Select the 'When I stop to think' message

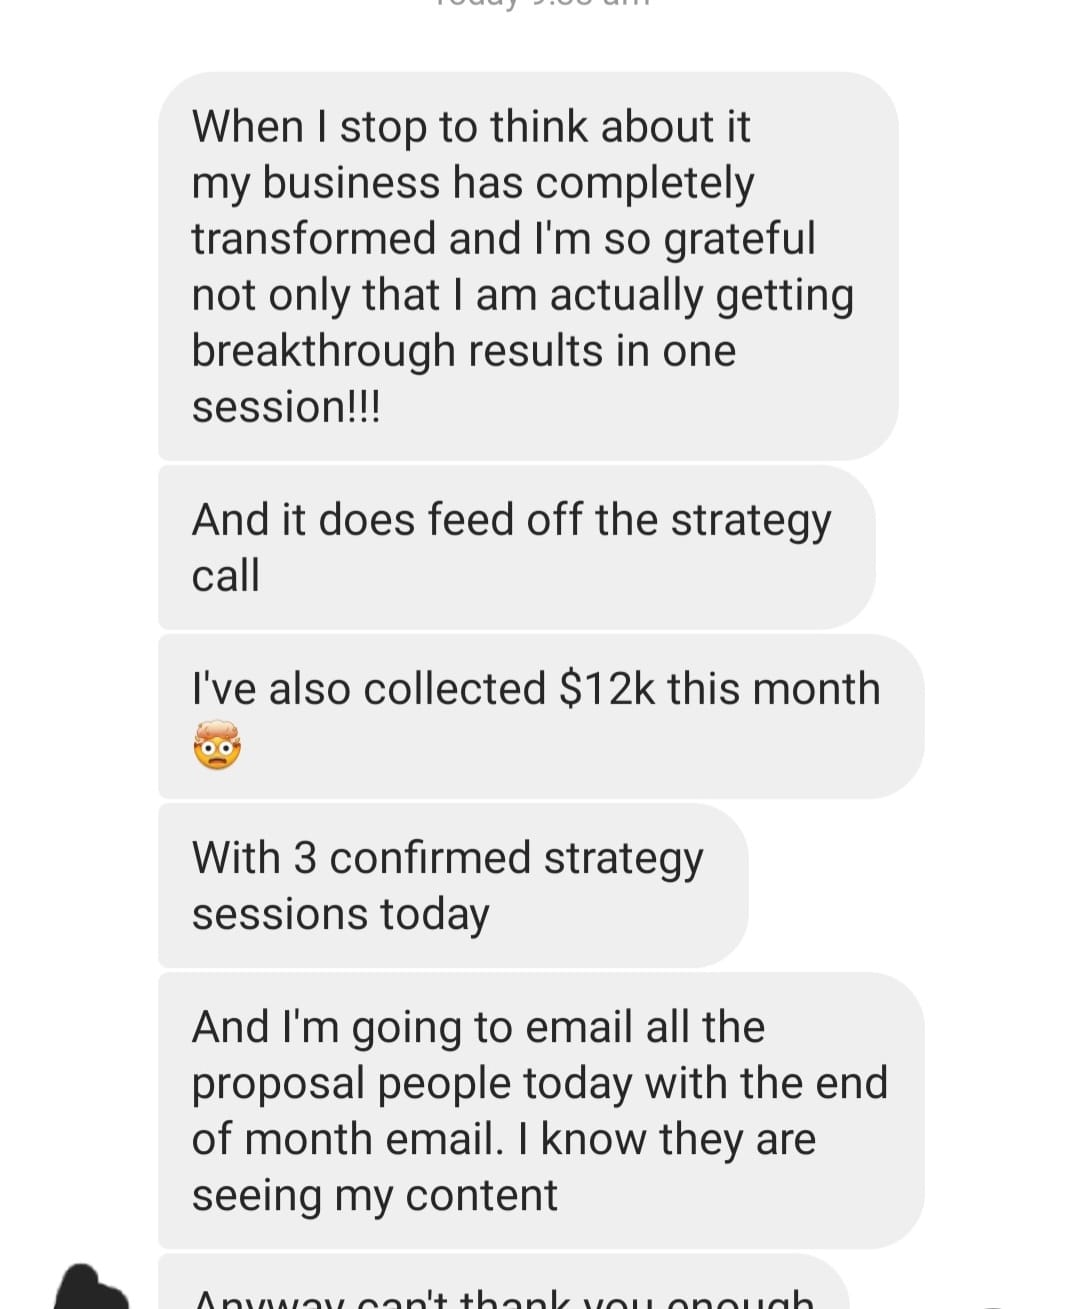tap(528, 266)
